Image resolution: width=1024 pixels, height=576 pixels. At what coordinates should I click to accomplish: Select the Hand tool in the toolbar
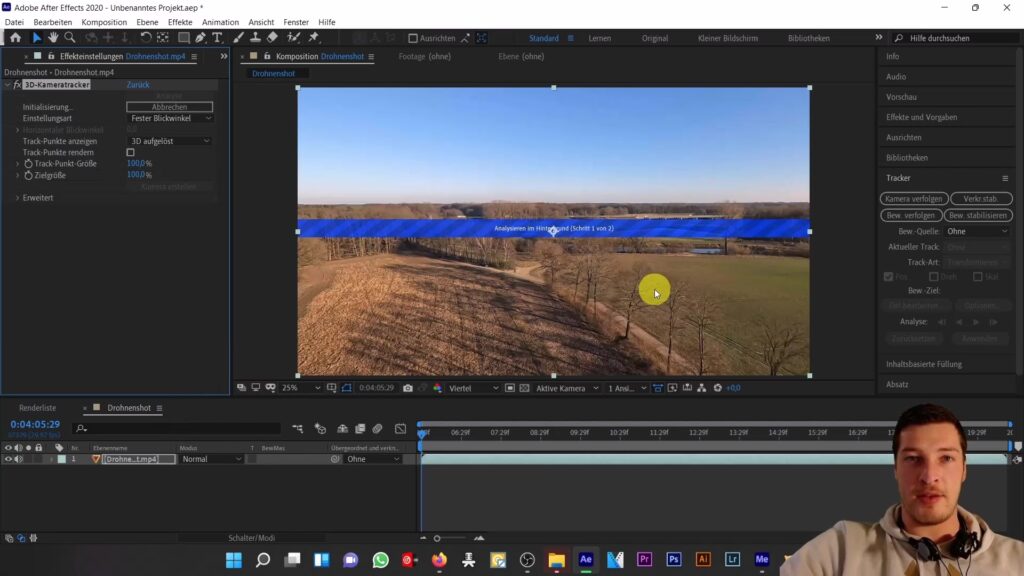53,38
